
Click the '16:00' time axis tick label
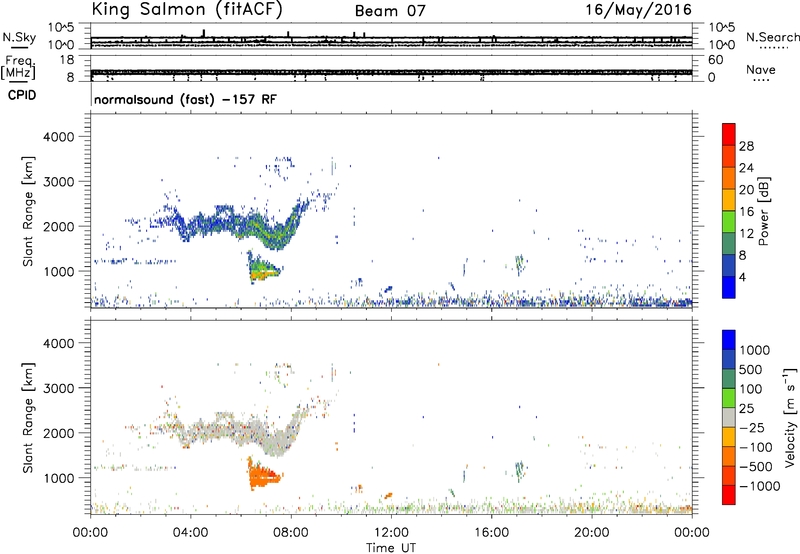491,533
